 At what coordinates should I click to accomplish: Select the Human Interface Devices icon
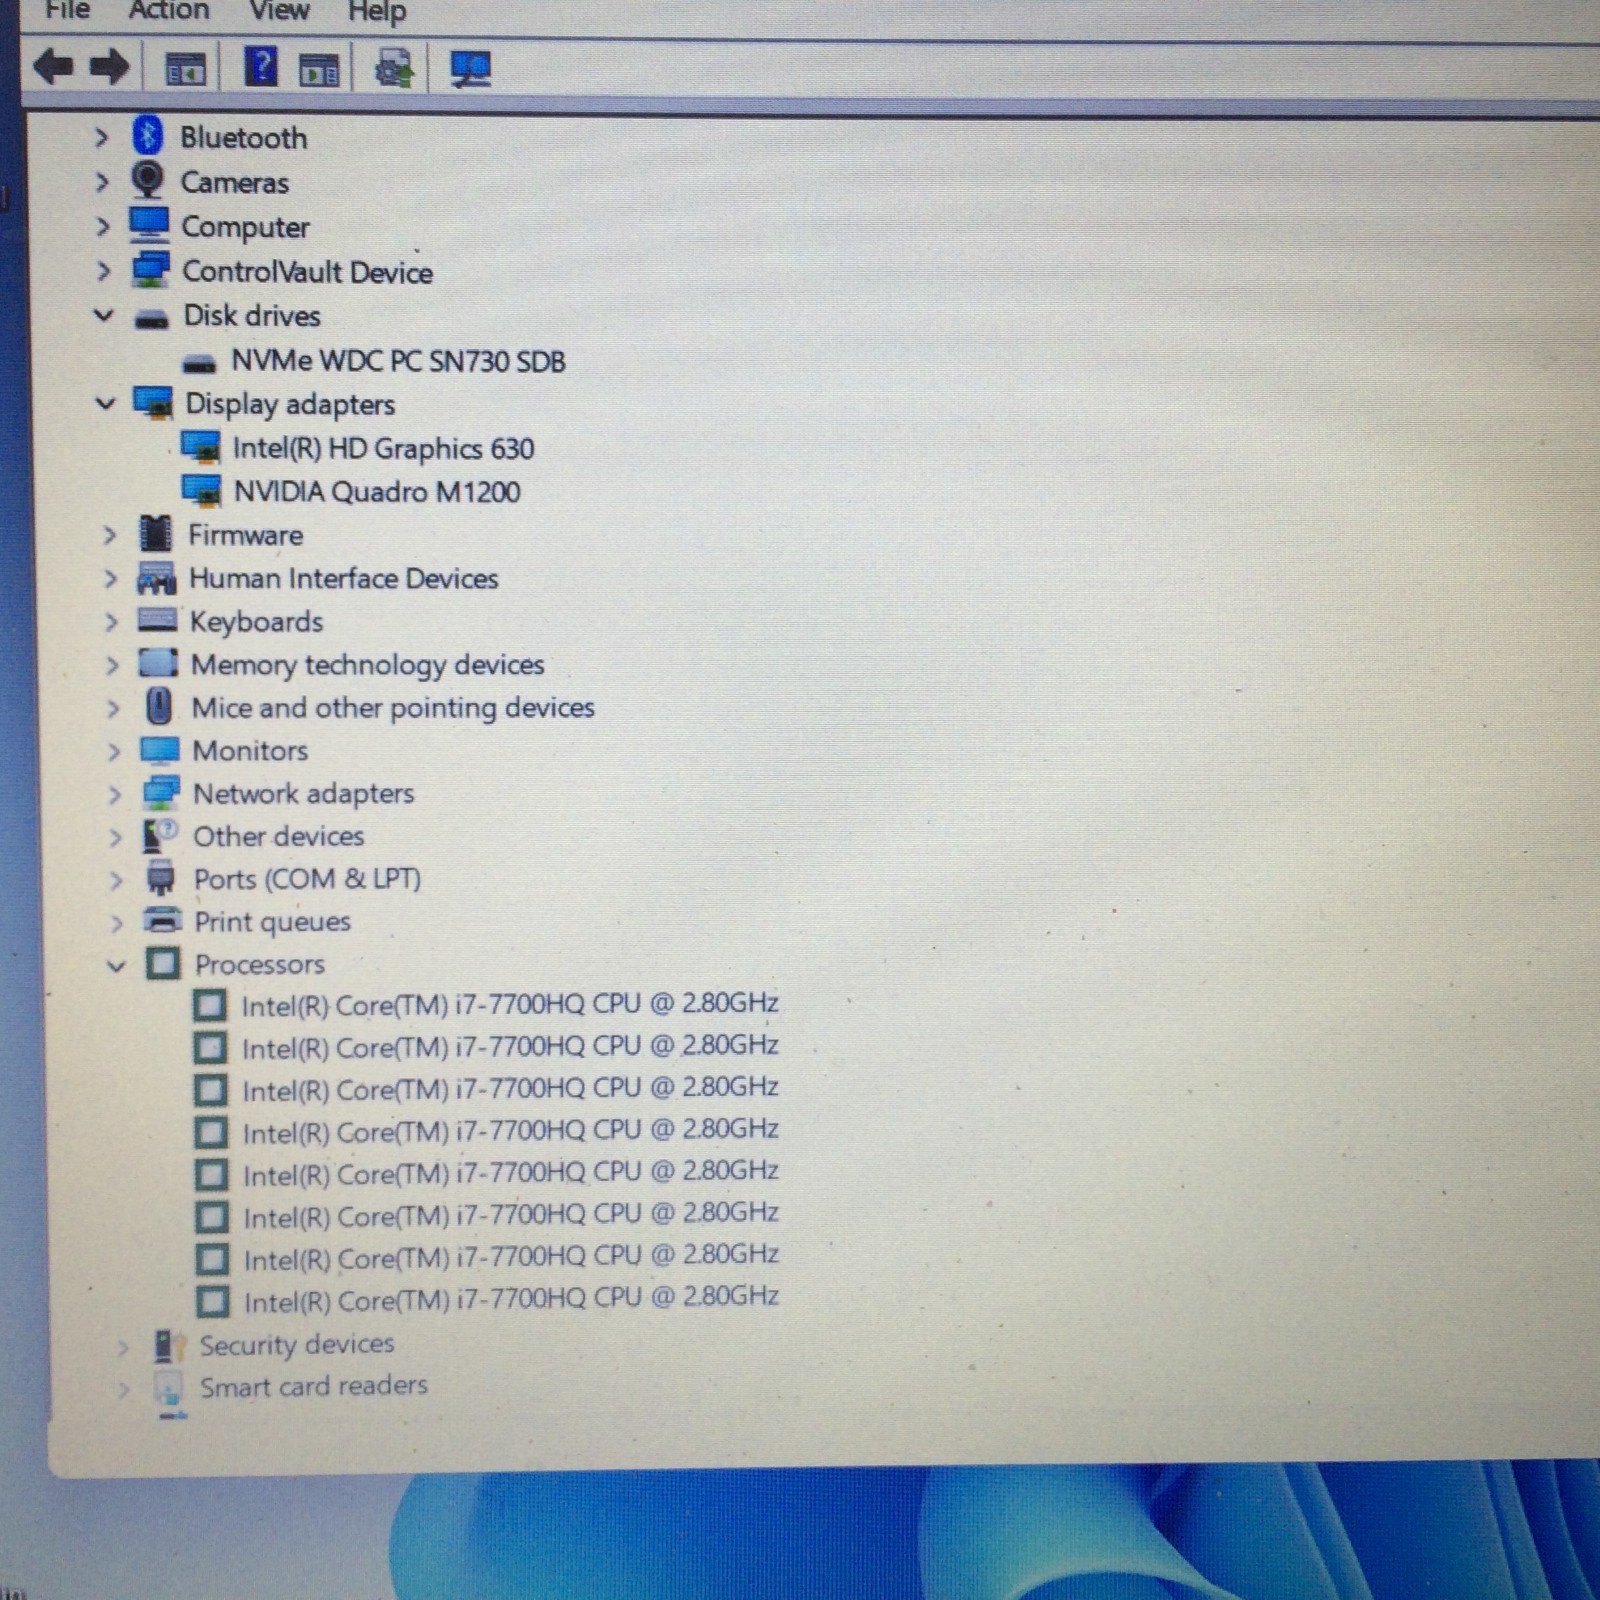click(x=157, y=578)
